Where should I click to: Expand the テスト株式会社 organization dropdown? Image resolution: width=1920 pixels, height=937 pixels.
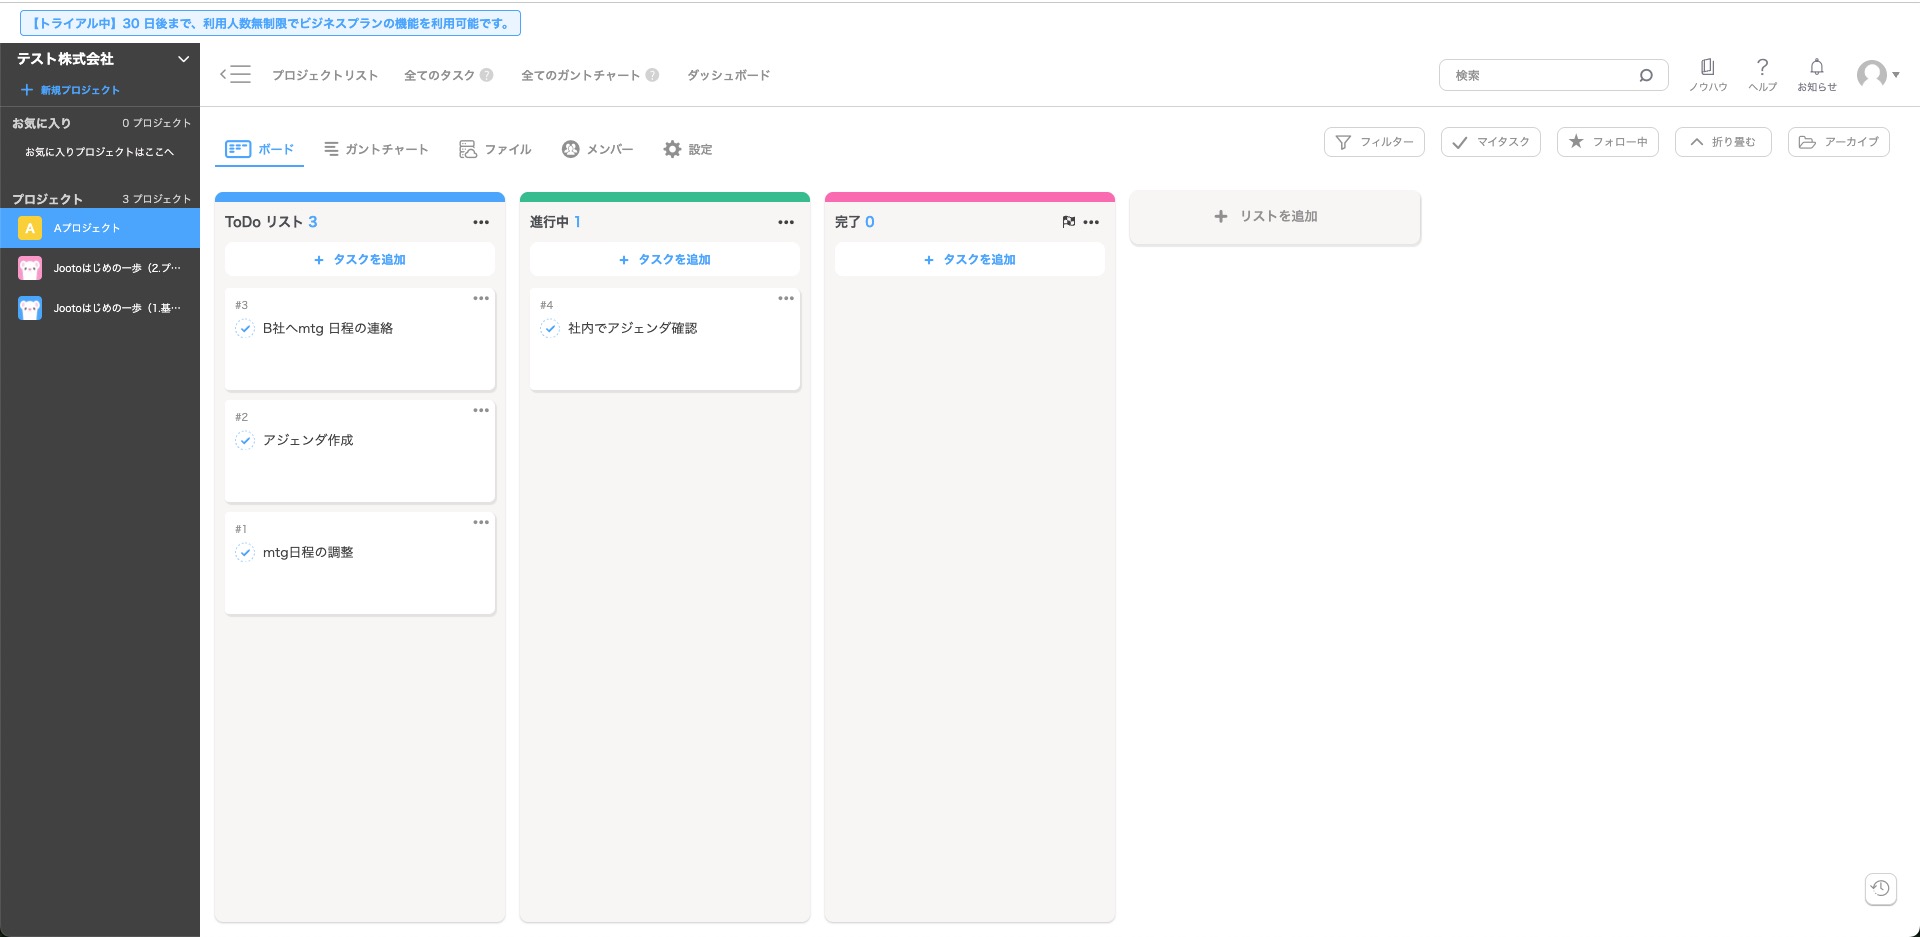(183, 59)
